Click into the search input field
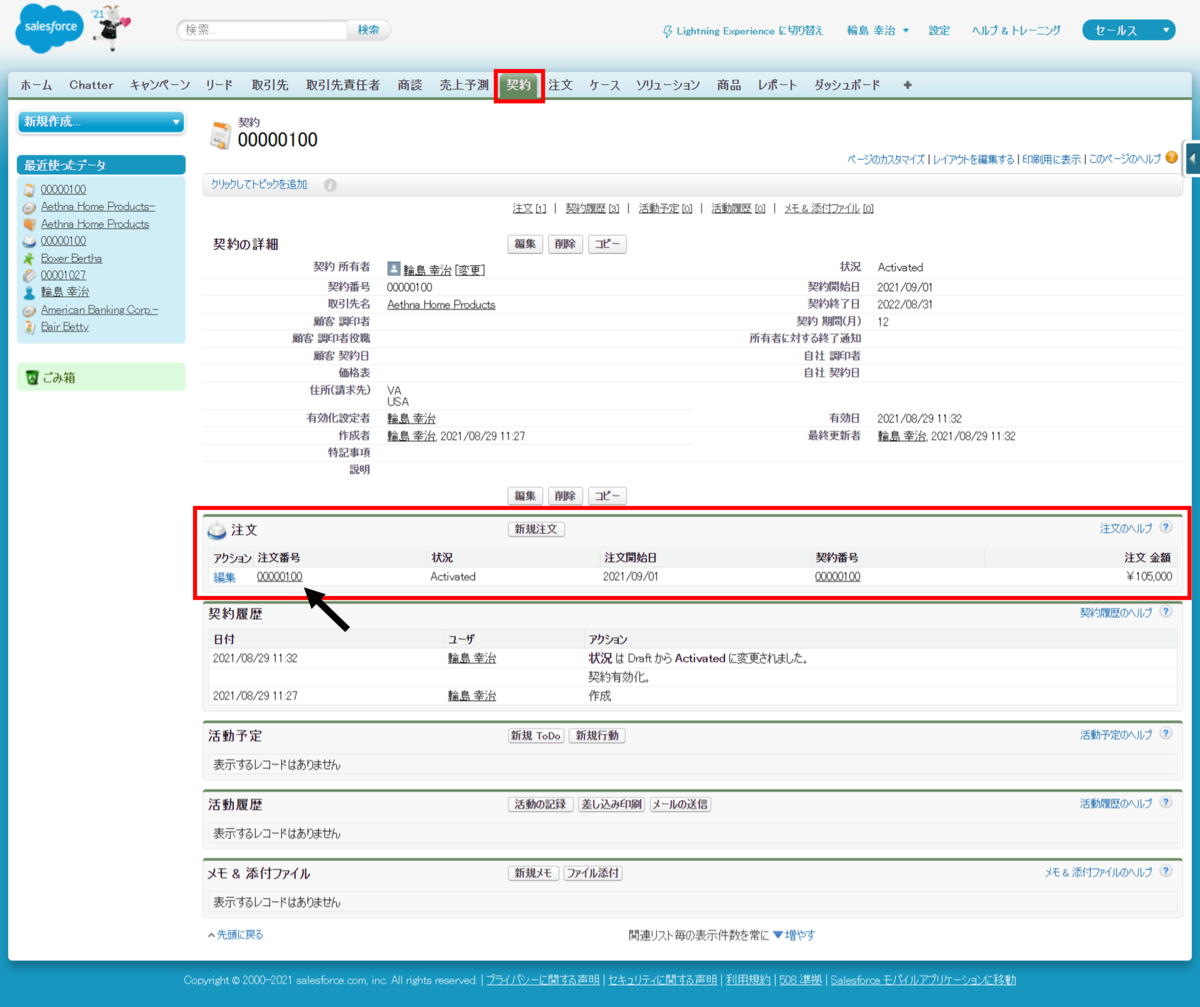The width and height of the screenshot is (1200, 1007). pyautogui.click(x=263, y=30)
